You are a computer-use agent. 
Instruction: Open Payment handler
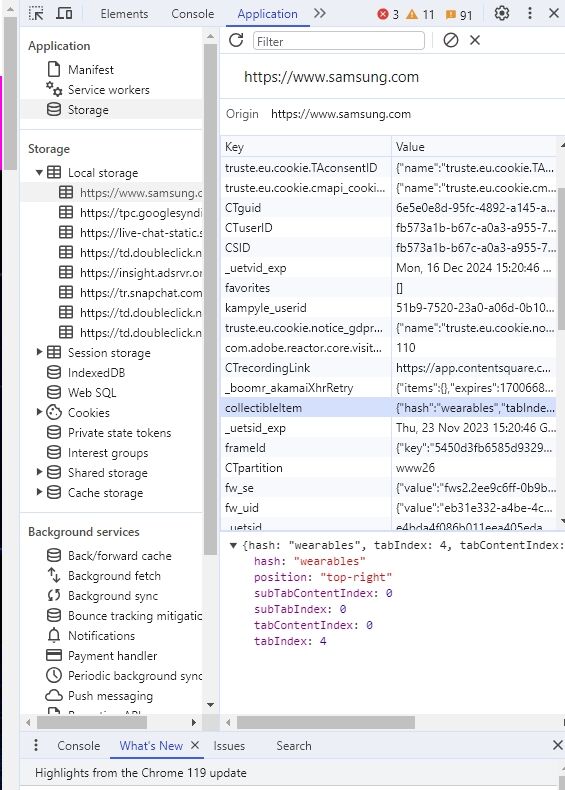coord(112,656)
